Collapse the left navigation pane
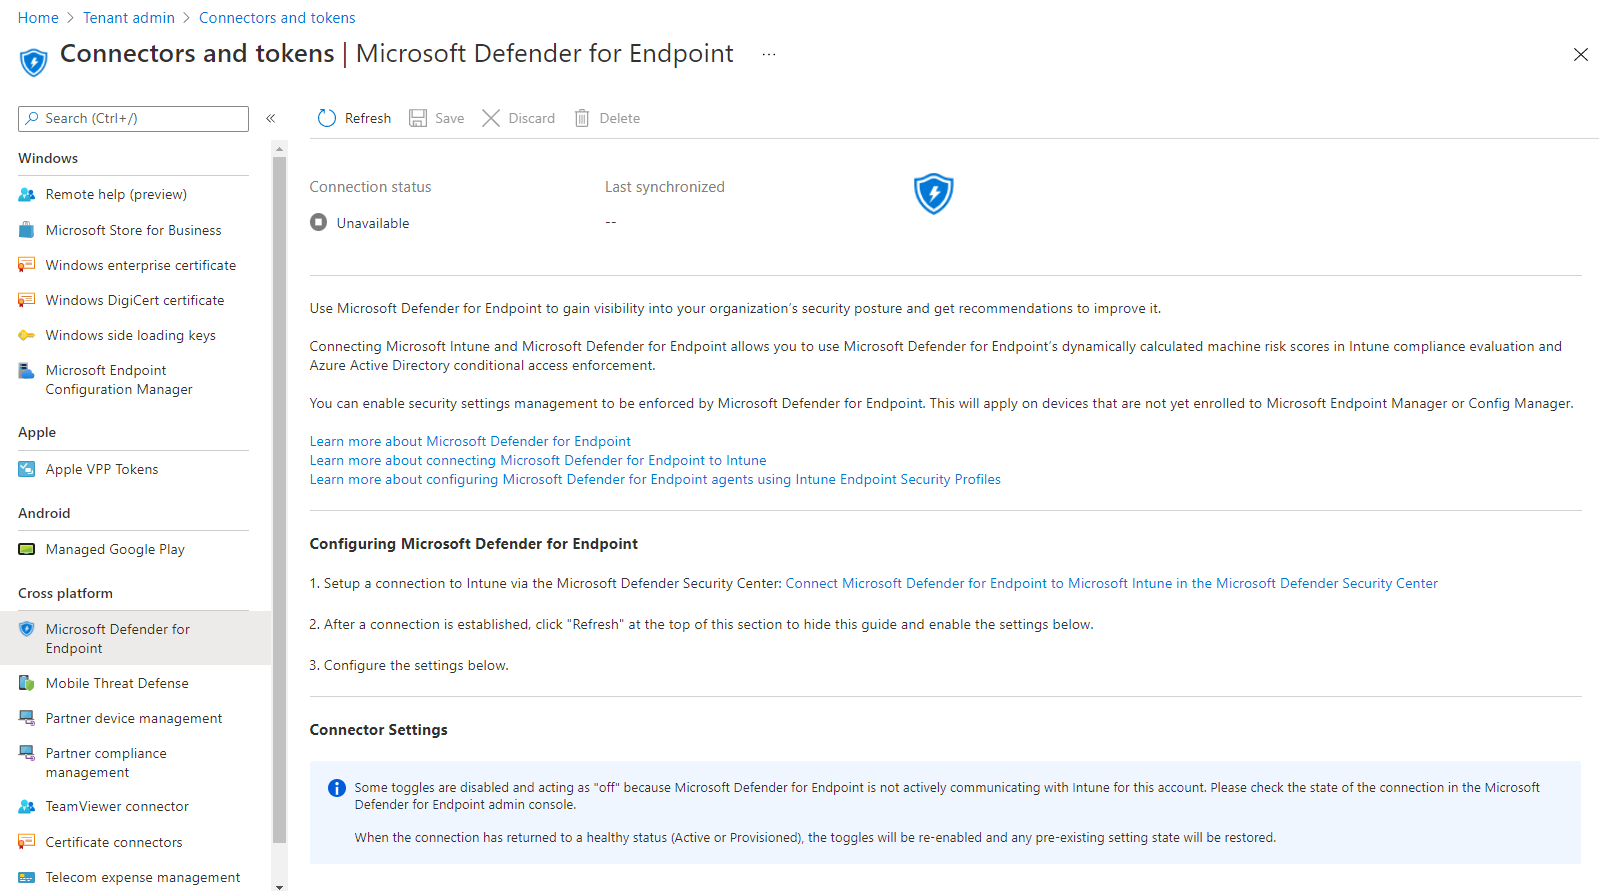The width and height of the screenshot is (1602, 891). coord(270,118)
